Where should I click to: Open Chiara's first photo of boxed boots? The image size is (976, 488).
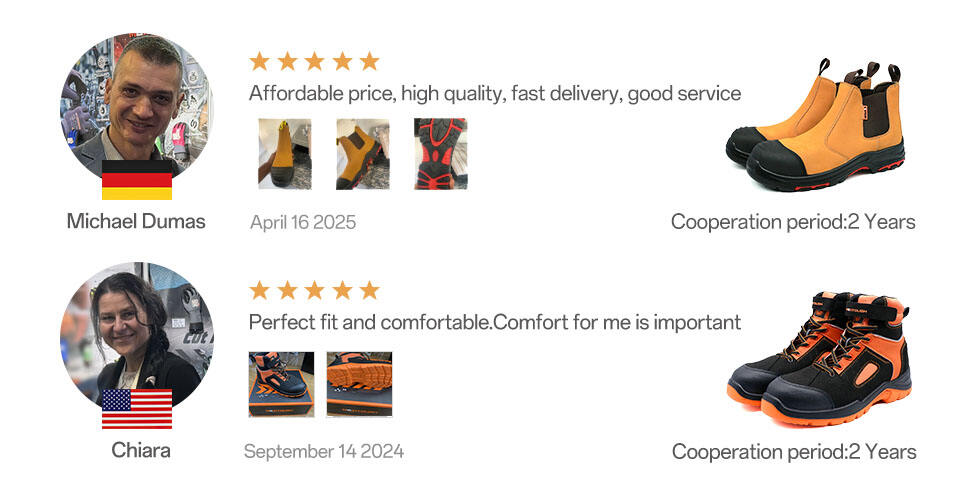click(x=281, y=384)
